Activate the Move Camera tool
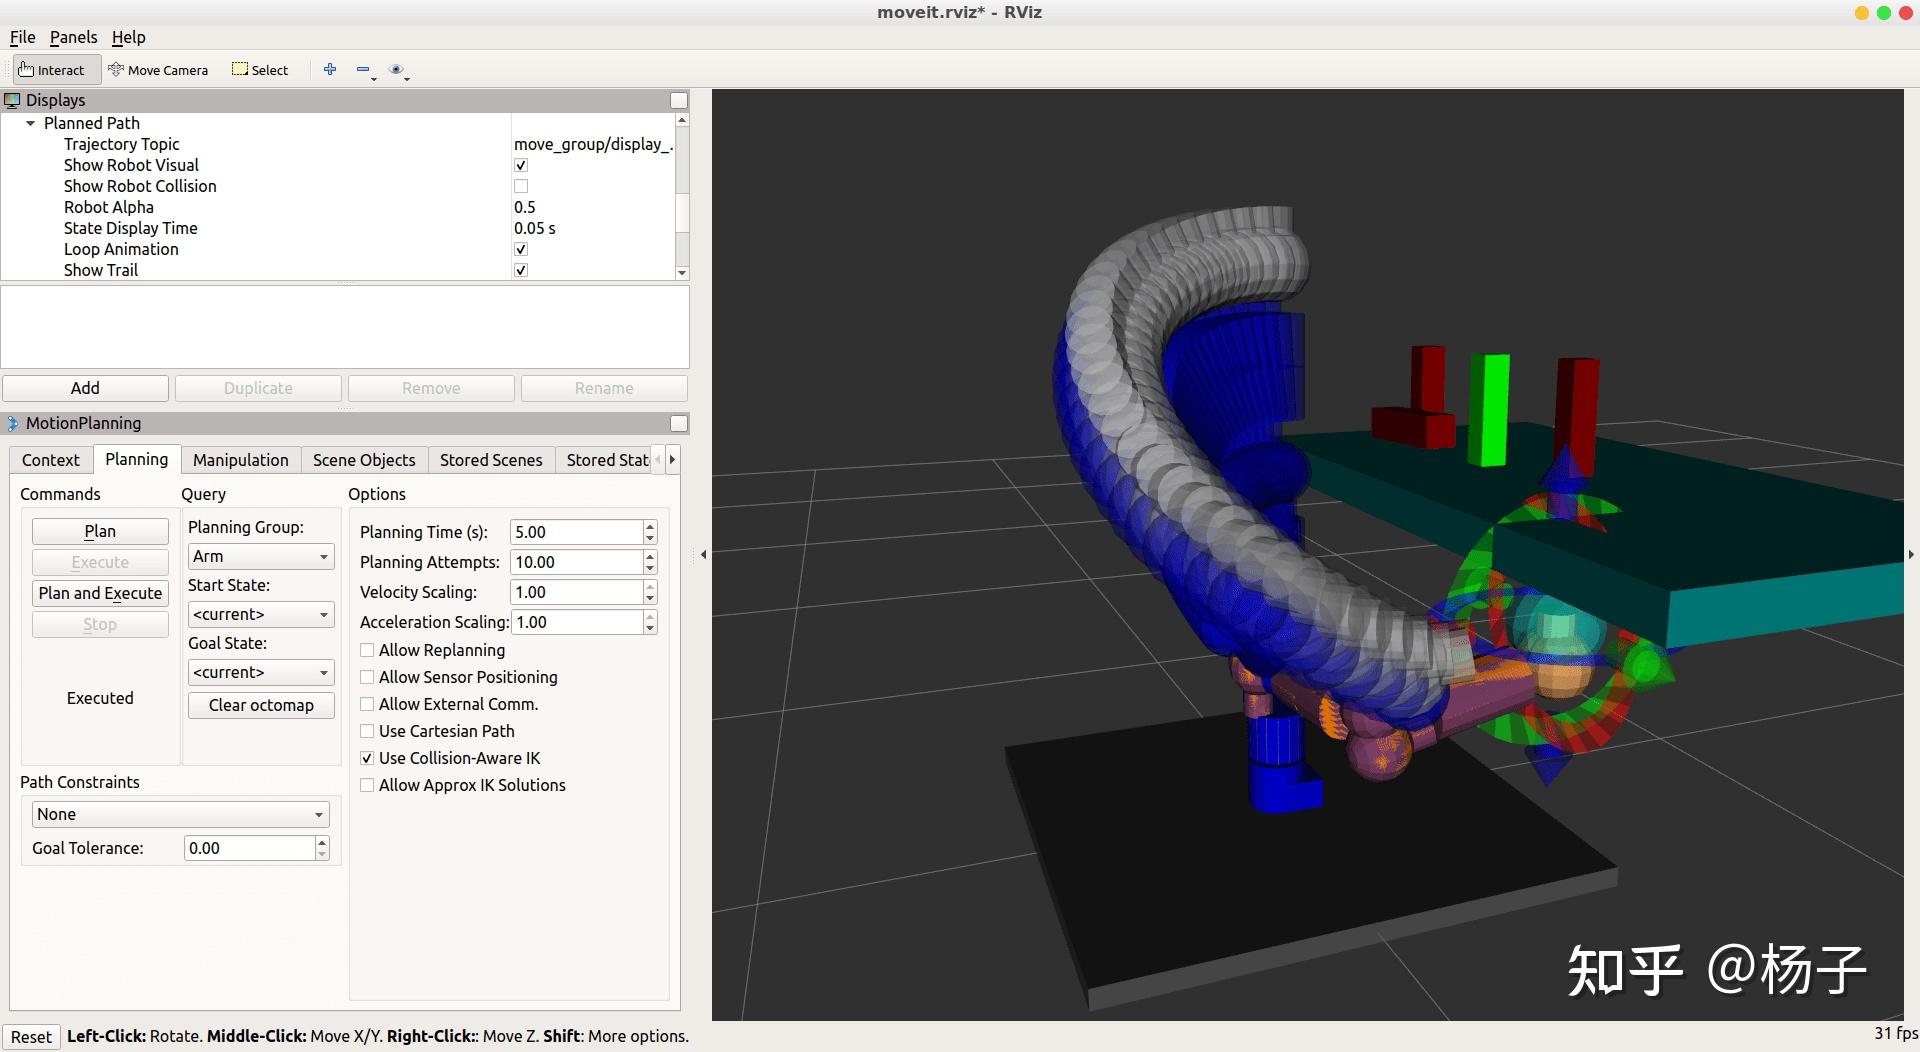The image size is (1920, 1052). click(158, 70)
